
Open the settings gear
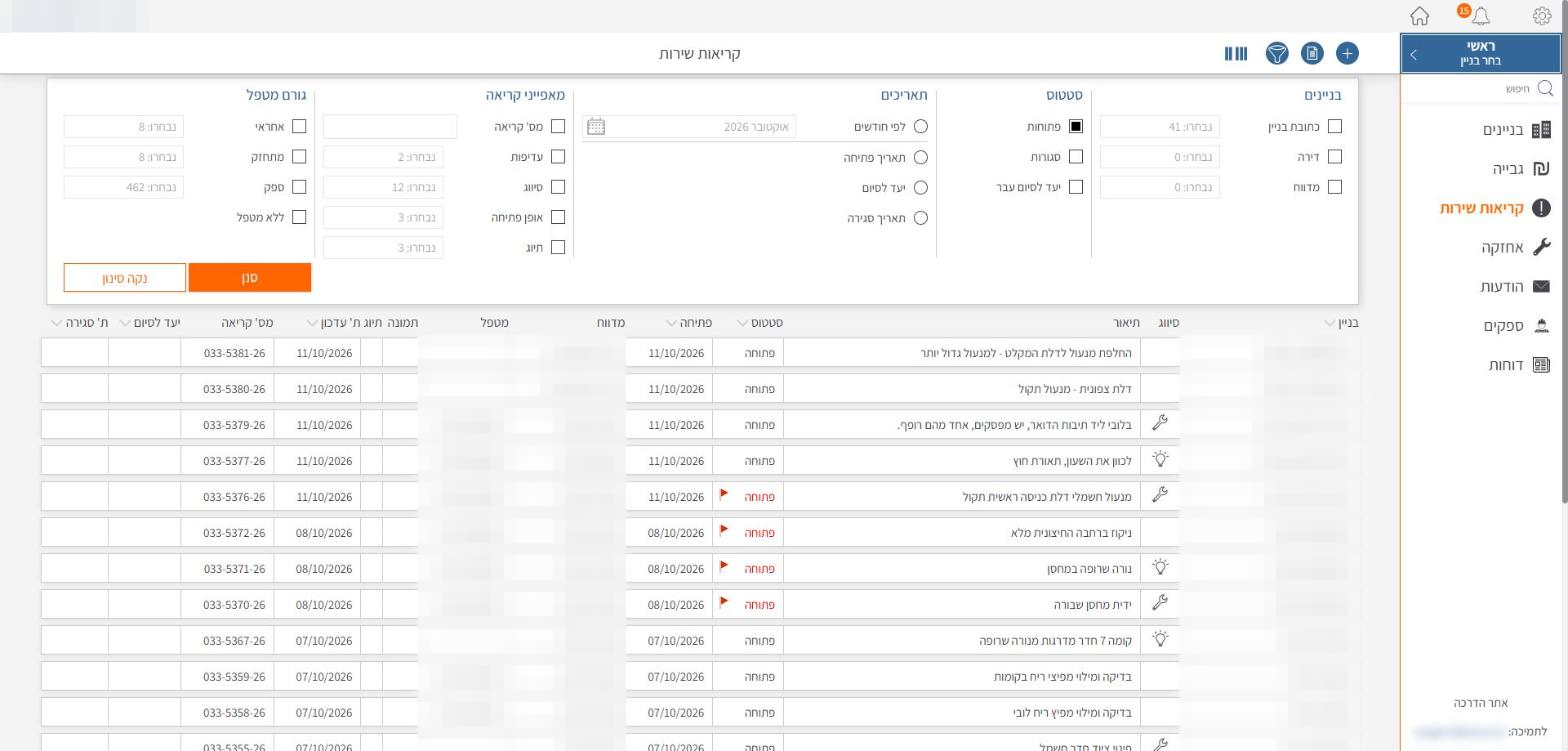1541,16
